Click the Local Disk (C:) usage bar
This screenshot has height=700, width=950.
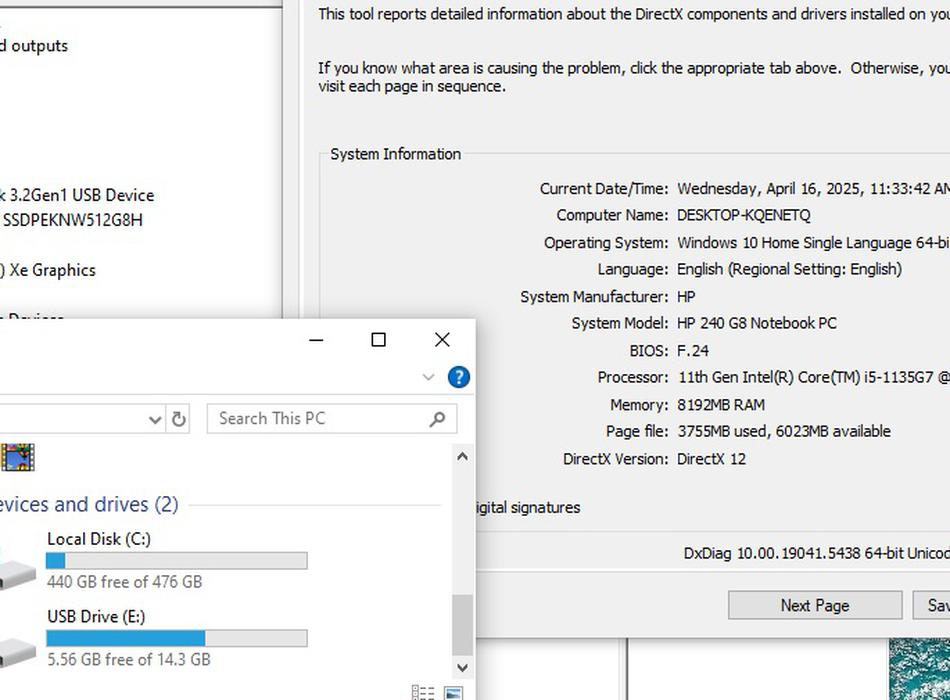pos(177,561)
